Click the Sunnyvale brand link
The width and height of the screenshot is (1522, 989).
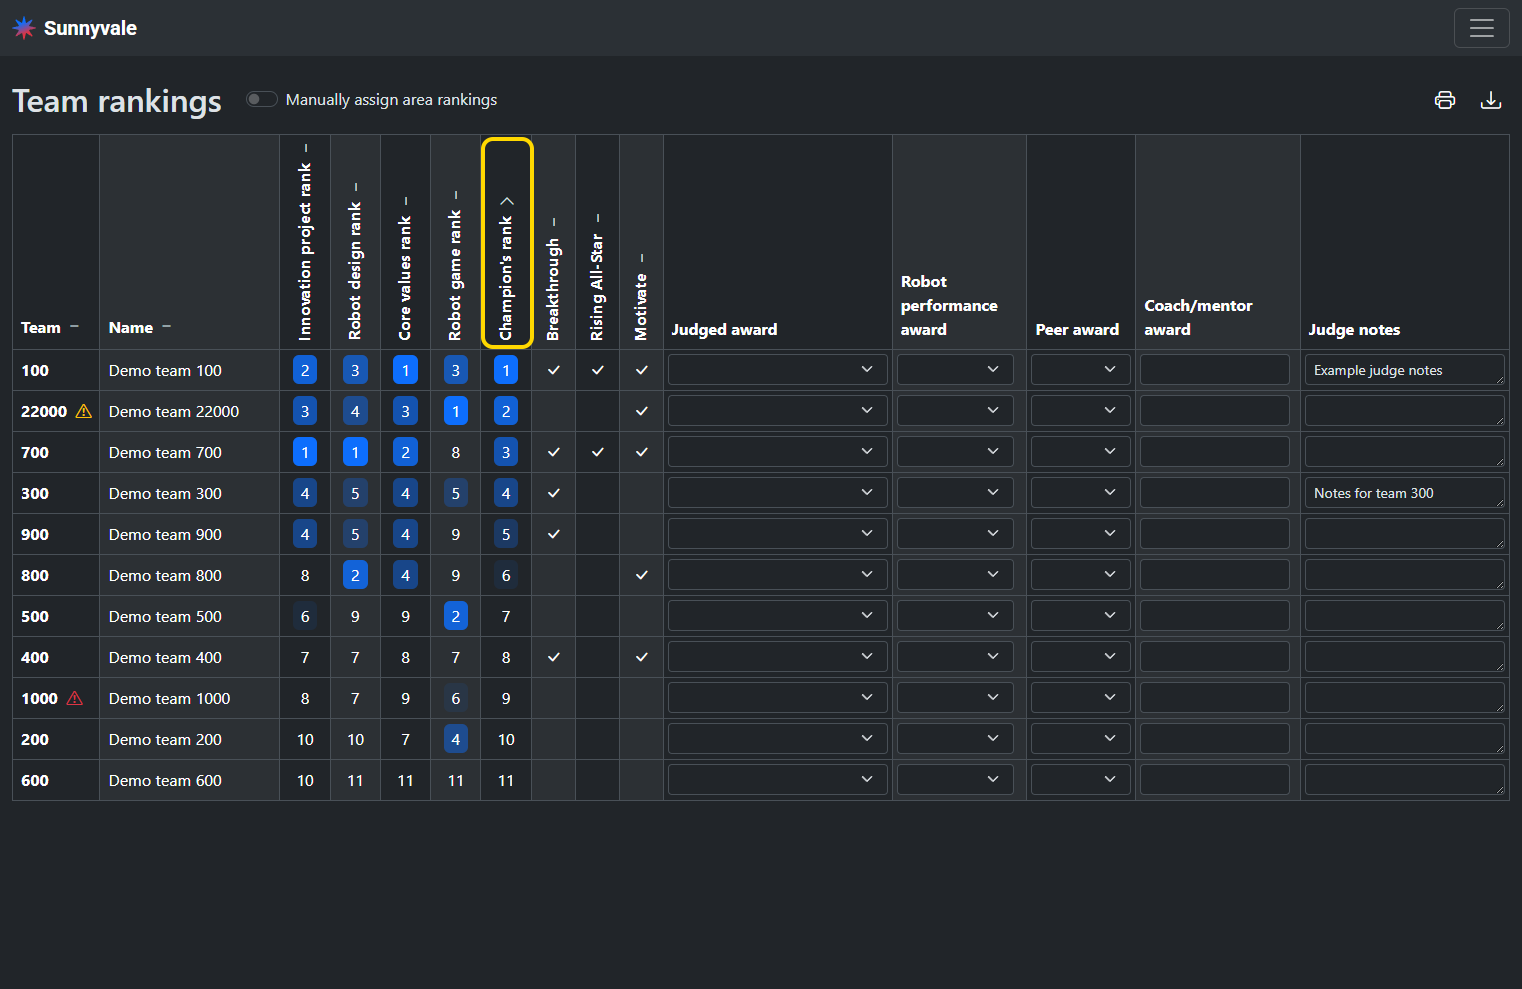click(90, 28)
